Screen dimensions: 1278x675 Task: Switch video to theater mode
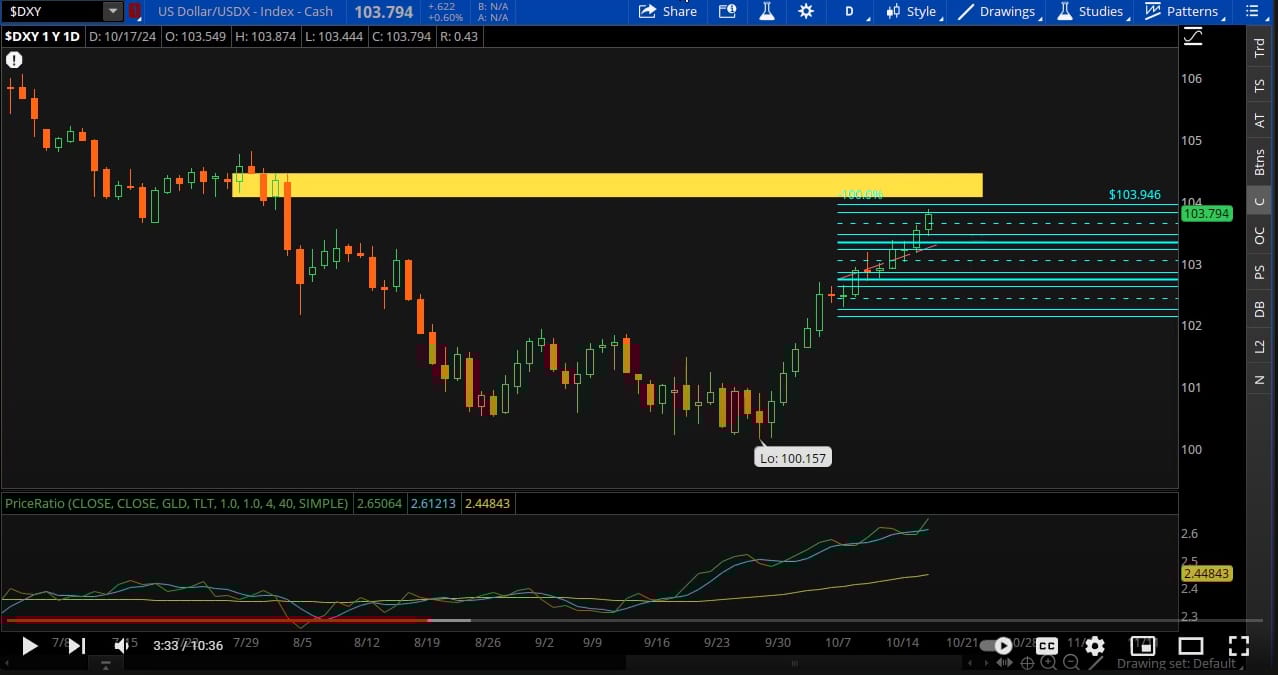coord(1190,646)
